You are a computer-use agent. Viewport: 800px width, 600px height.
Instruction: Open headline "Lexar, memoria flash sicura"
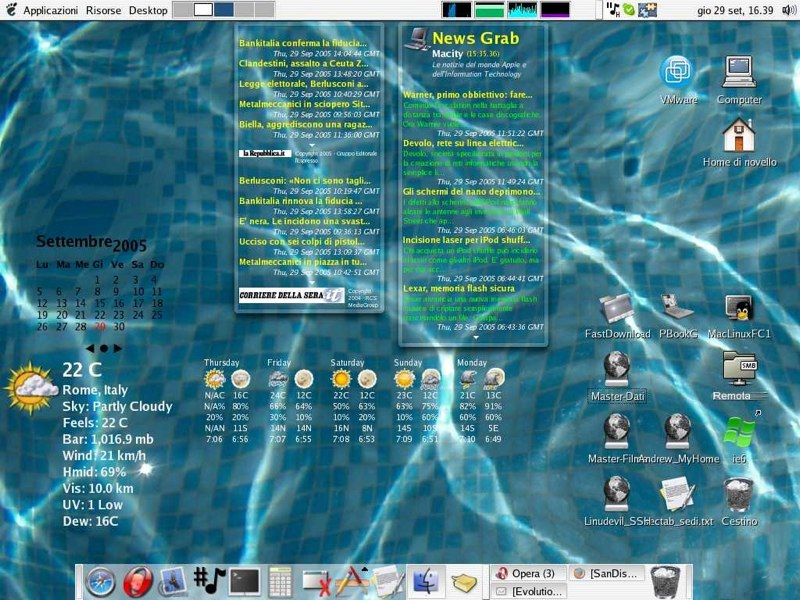459,288
